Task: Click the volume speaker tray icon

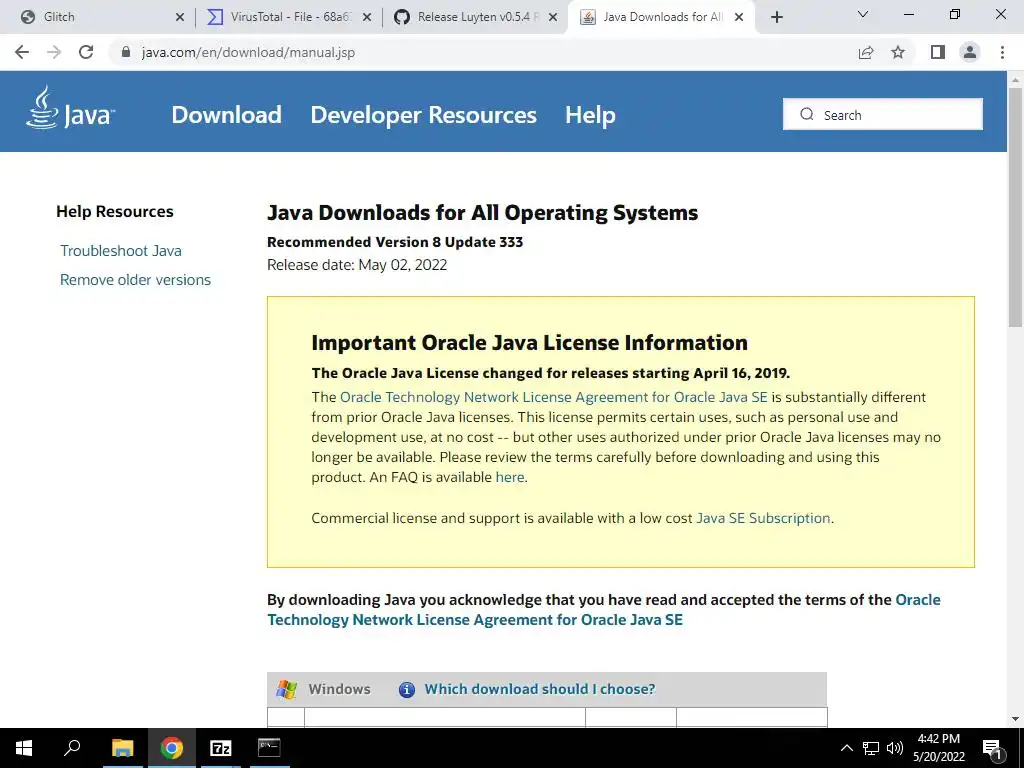Action: (x=895, y=748)
